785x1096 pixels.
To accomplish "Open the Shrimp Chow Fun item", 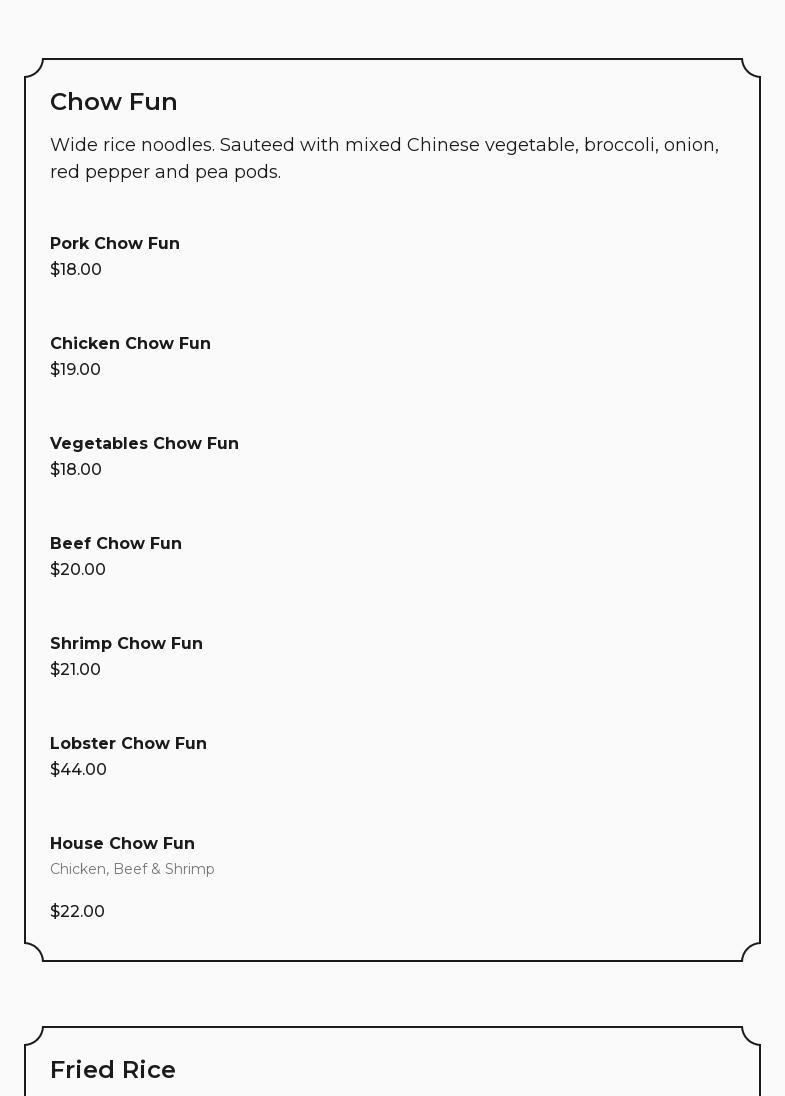I will pyautogui.click(x=126, y=644).
